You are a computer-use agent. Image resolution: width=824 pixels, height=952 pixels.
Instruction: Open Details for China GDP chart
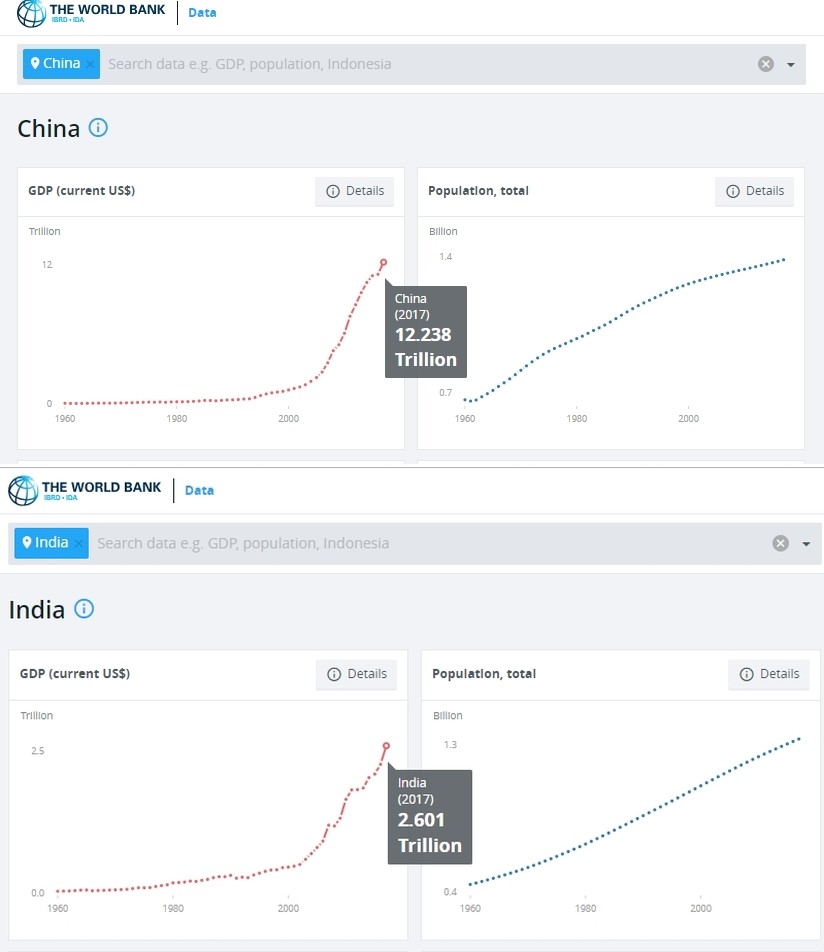(x=355, y=191)
